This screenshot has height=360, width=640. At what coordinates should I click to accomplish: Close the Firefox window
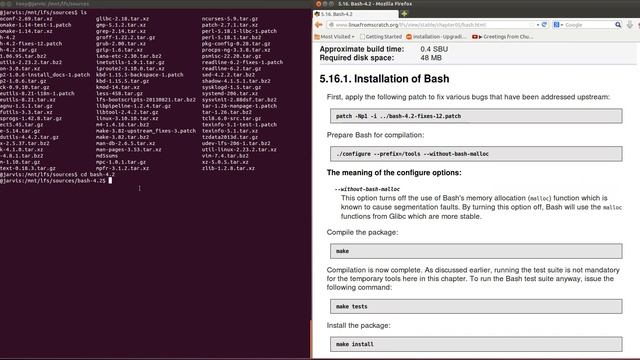click(x=318, y=4)
